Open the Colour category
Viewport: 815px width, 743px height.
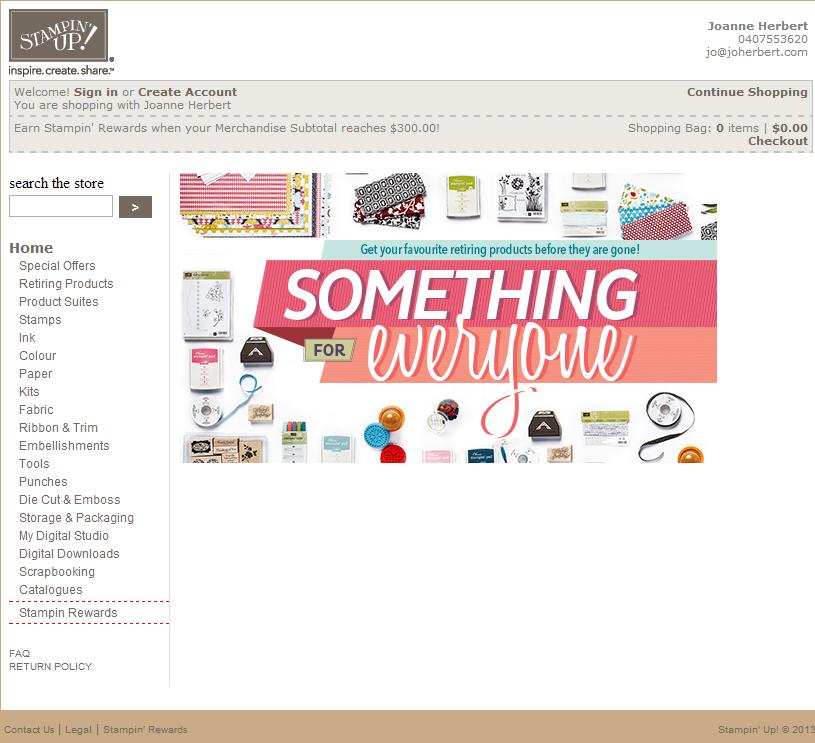click(x=37, y=356)
